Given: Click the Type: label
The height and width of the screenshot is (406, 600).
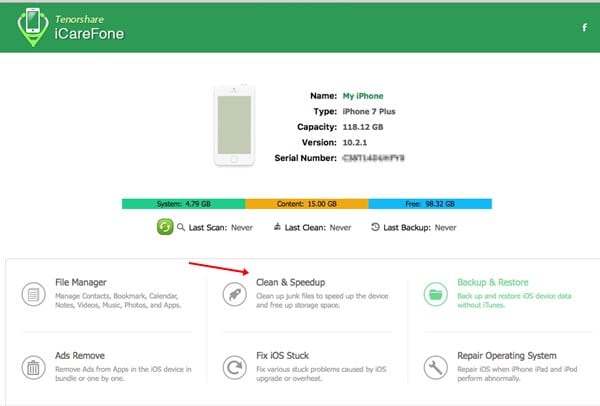Looking at the screenshot, I should pos(325,111).
